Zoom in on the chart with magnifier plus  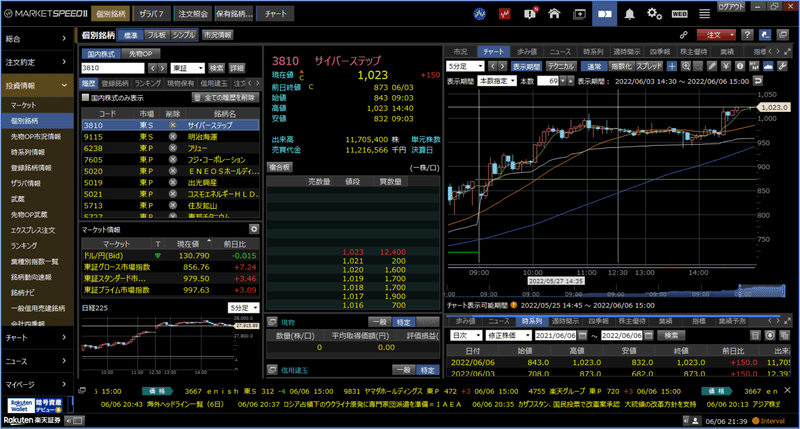click(686, 66)
